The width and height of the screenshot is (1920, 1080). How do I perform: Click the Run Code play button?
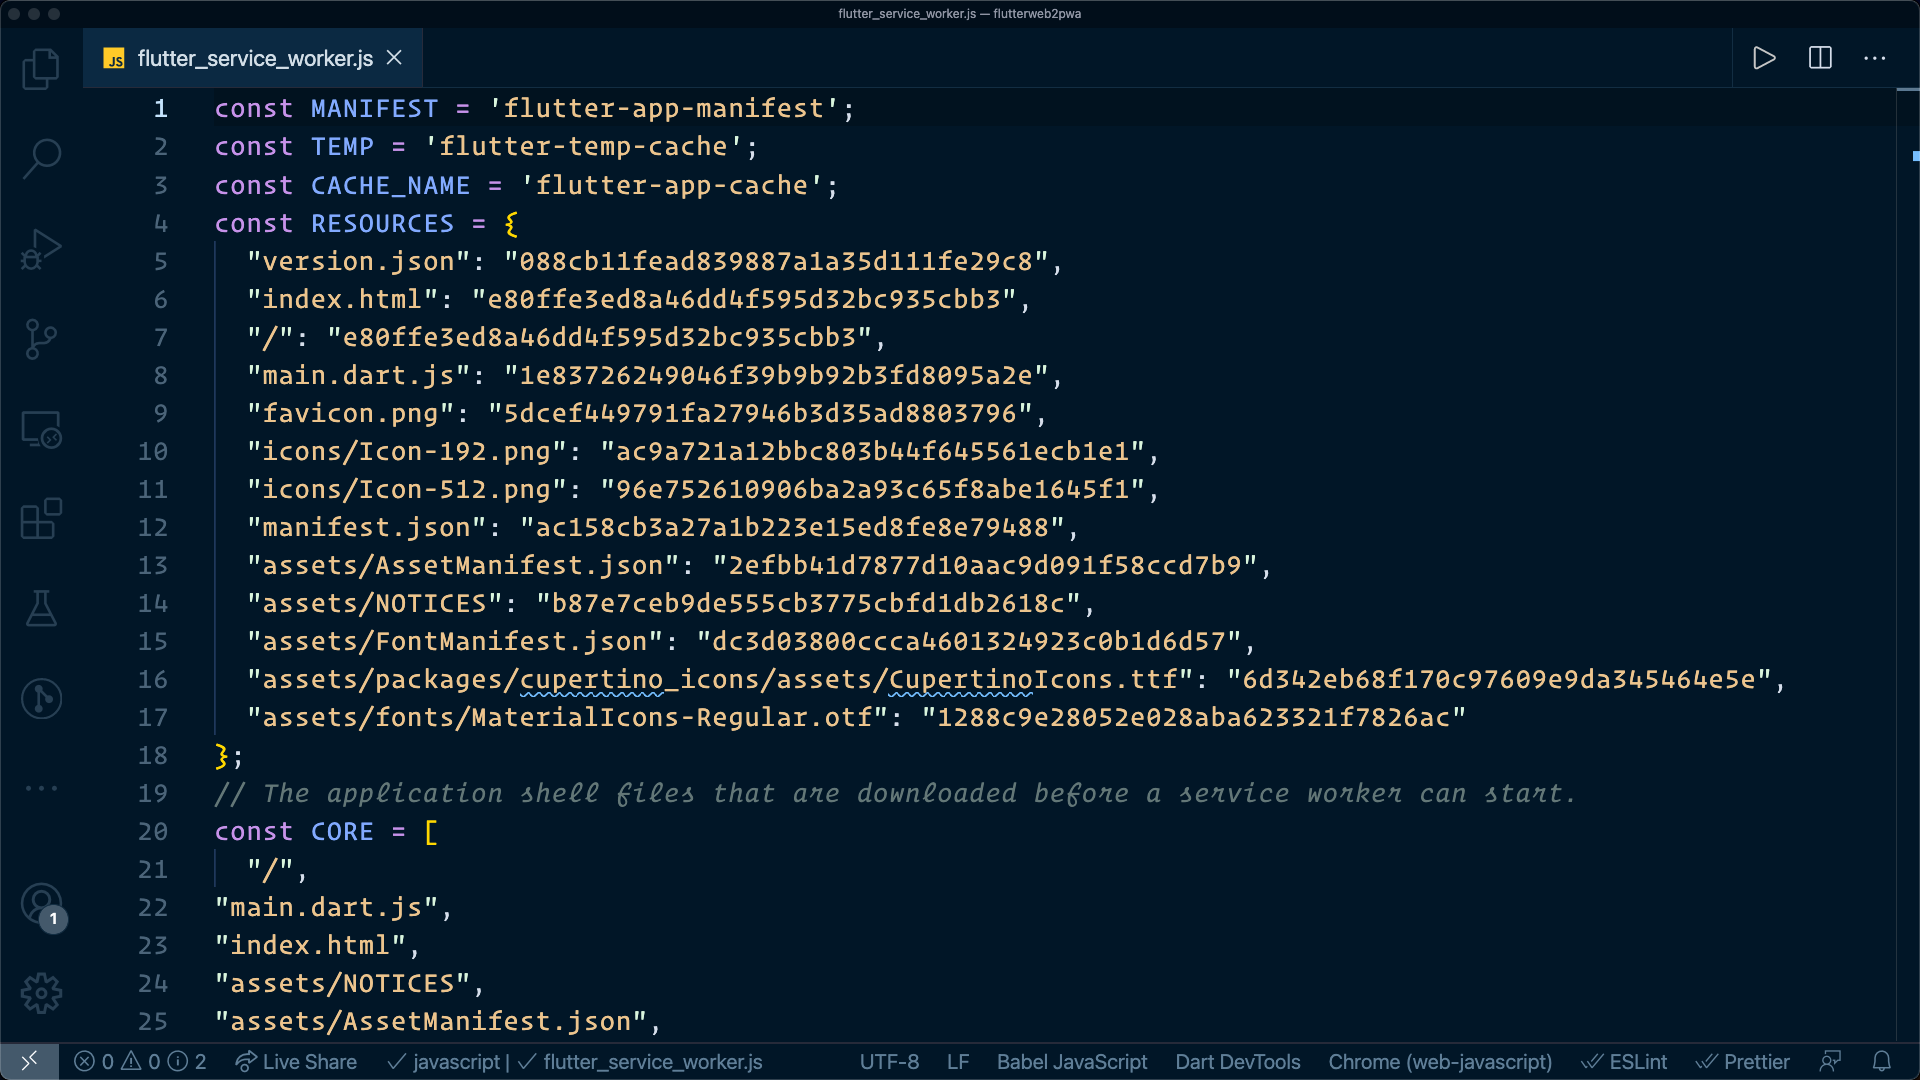coord(1764,58)
